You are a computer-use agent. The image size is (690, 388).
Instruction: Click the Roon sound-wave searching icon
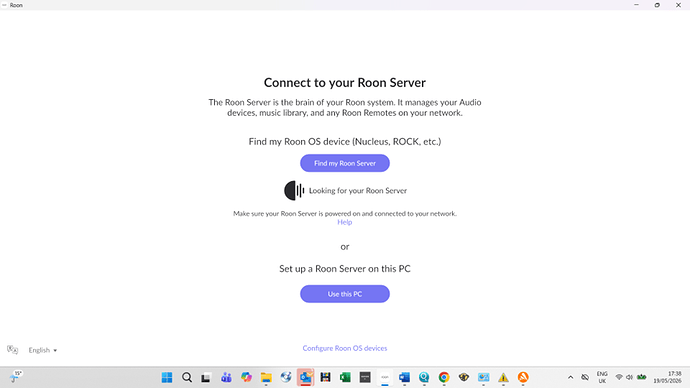294,190
